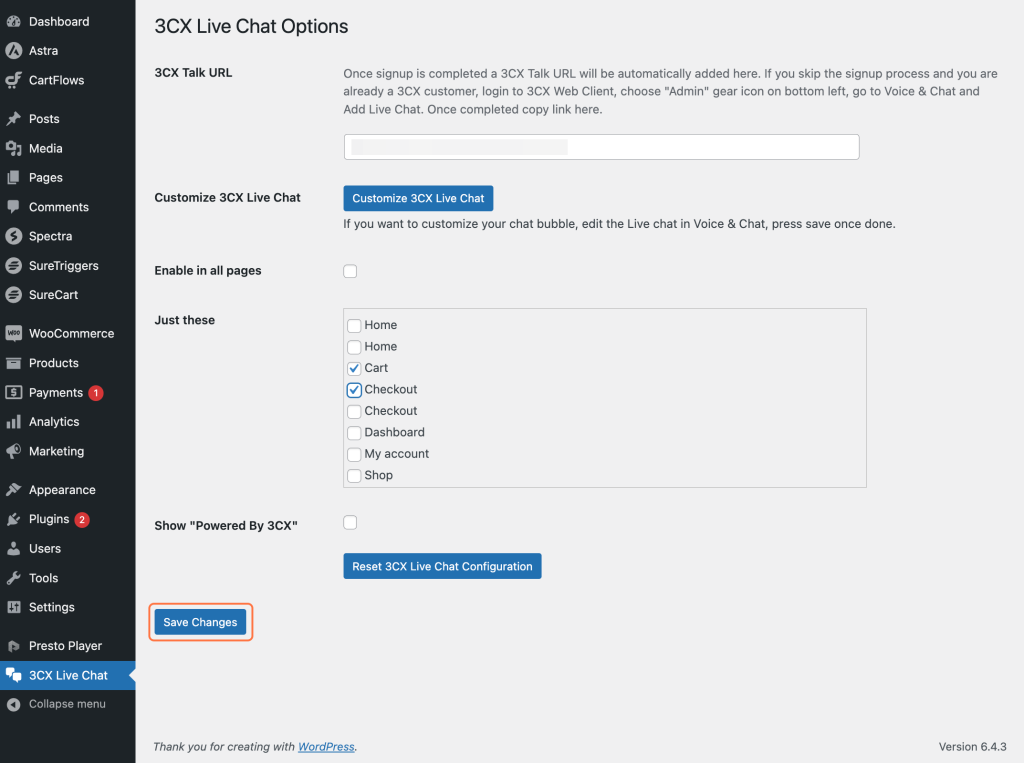This screenshot has width=1024, height=763.
Task: Uncheck the Cart page checkbox
Action: (x=354, y=368)
